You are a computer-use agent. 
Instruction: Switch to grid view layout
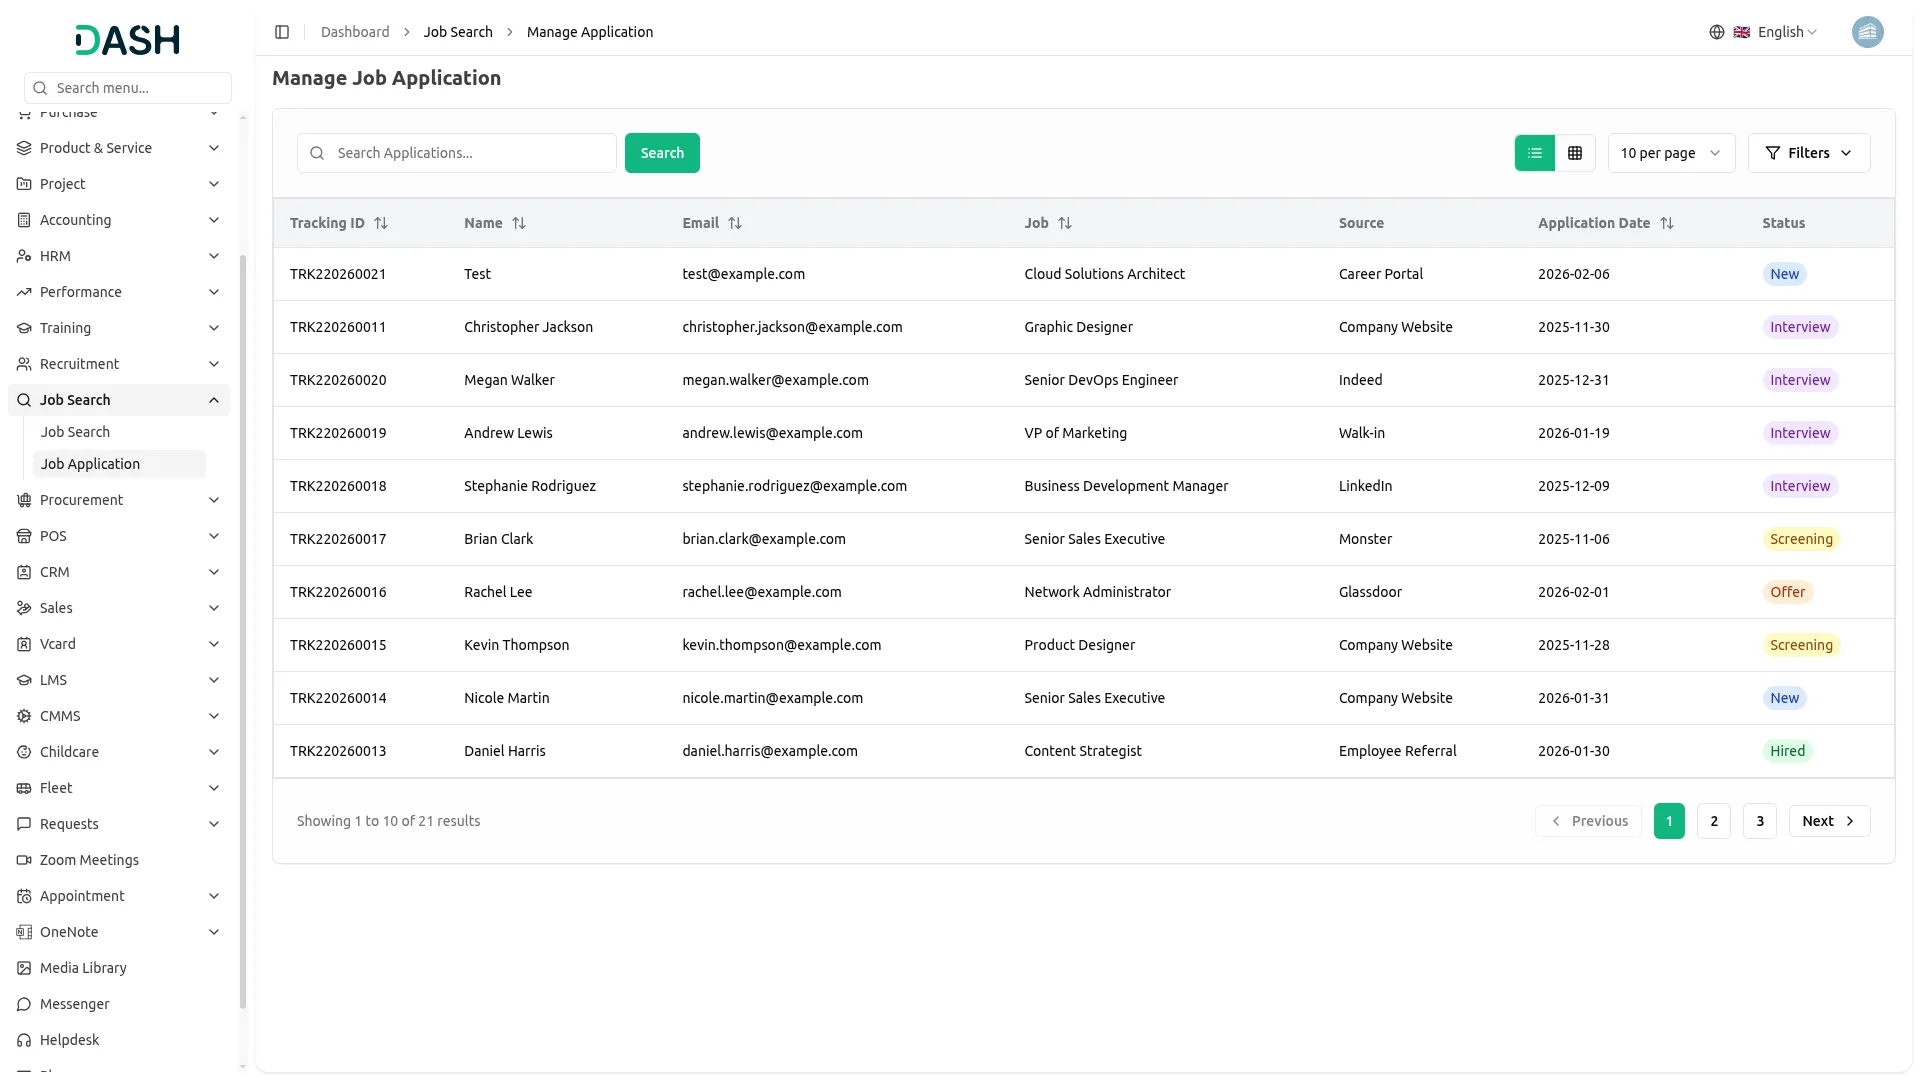pos(1575,153)
